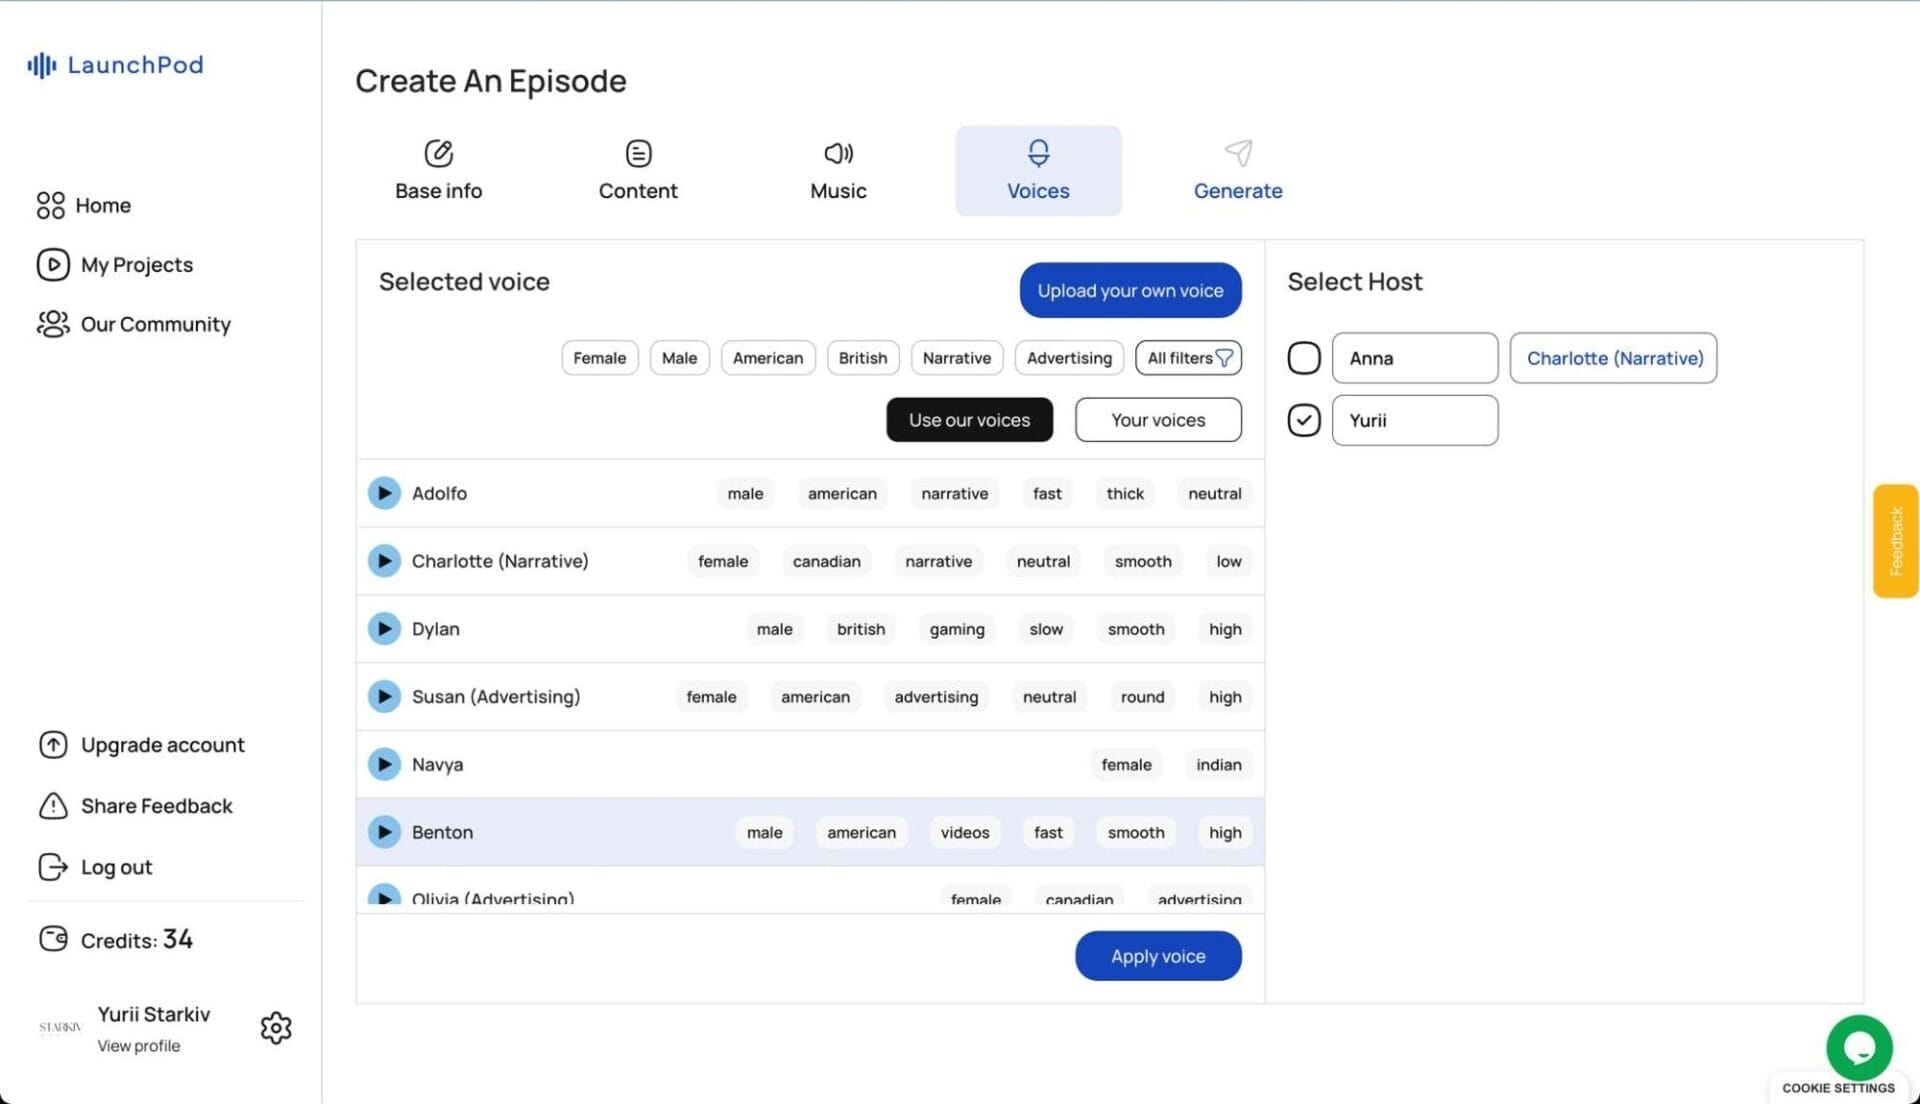Preview the Dylan voice

pos(384,629)
